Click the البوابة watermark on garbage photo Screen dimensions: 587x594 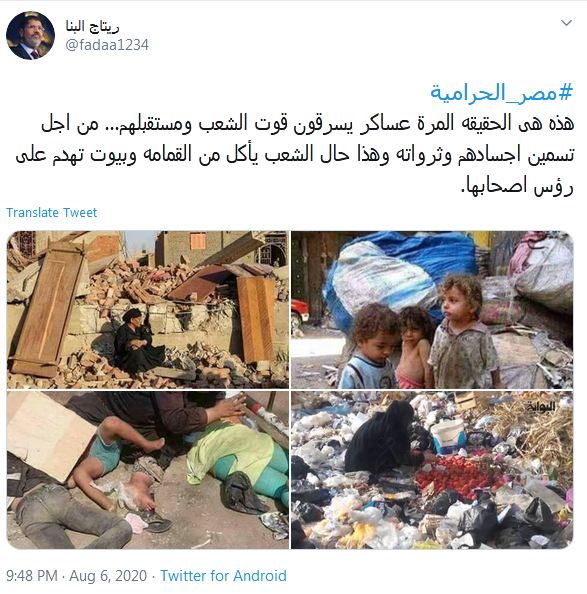tap(541, 406)
